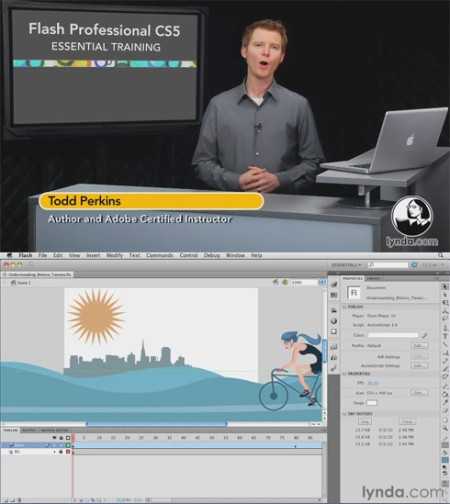The height and width of the screenshot is (504, 450).
Task: Collapse the Publish section in Properties
Action: (x=344, y=307)
